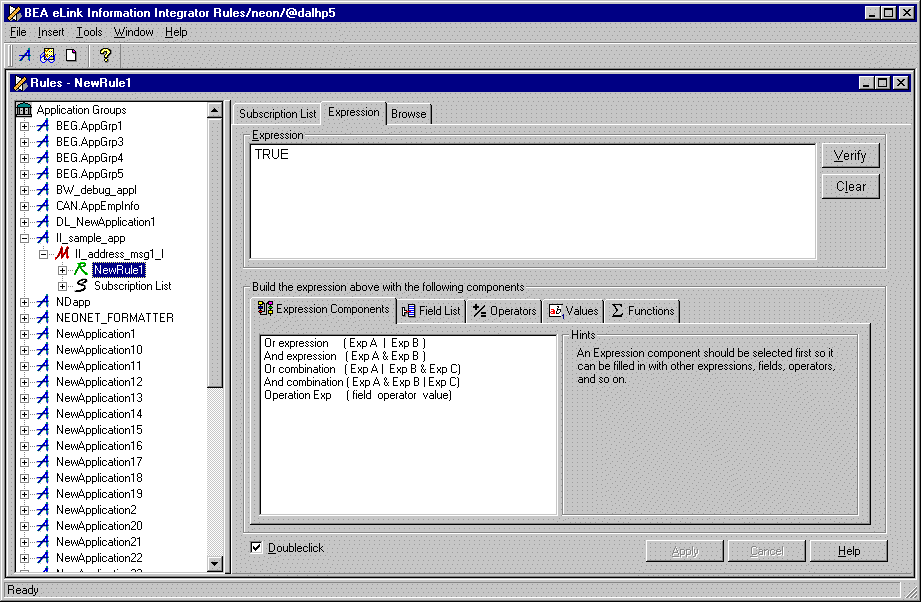Click the BEA eLink main window title icon
The height and width of the screenshot is (602, 921).
click(x=15, y=12)
